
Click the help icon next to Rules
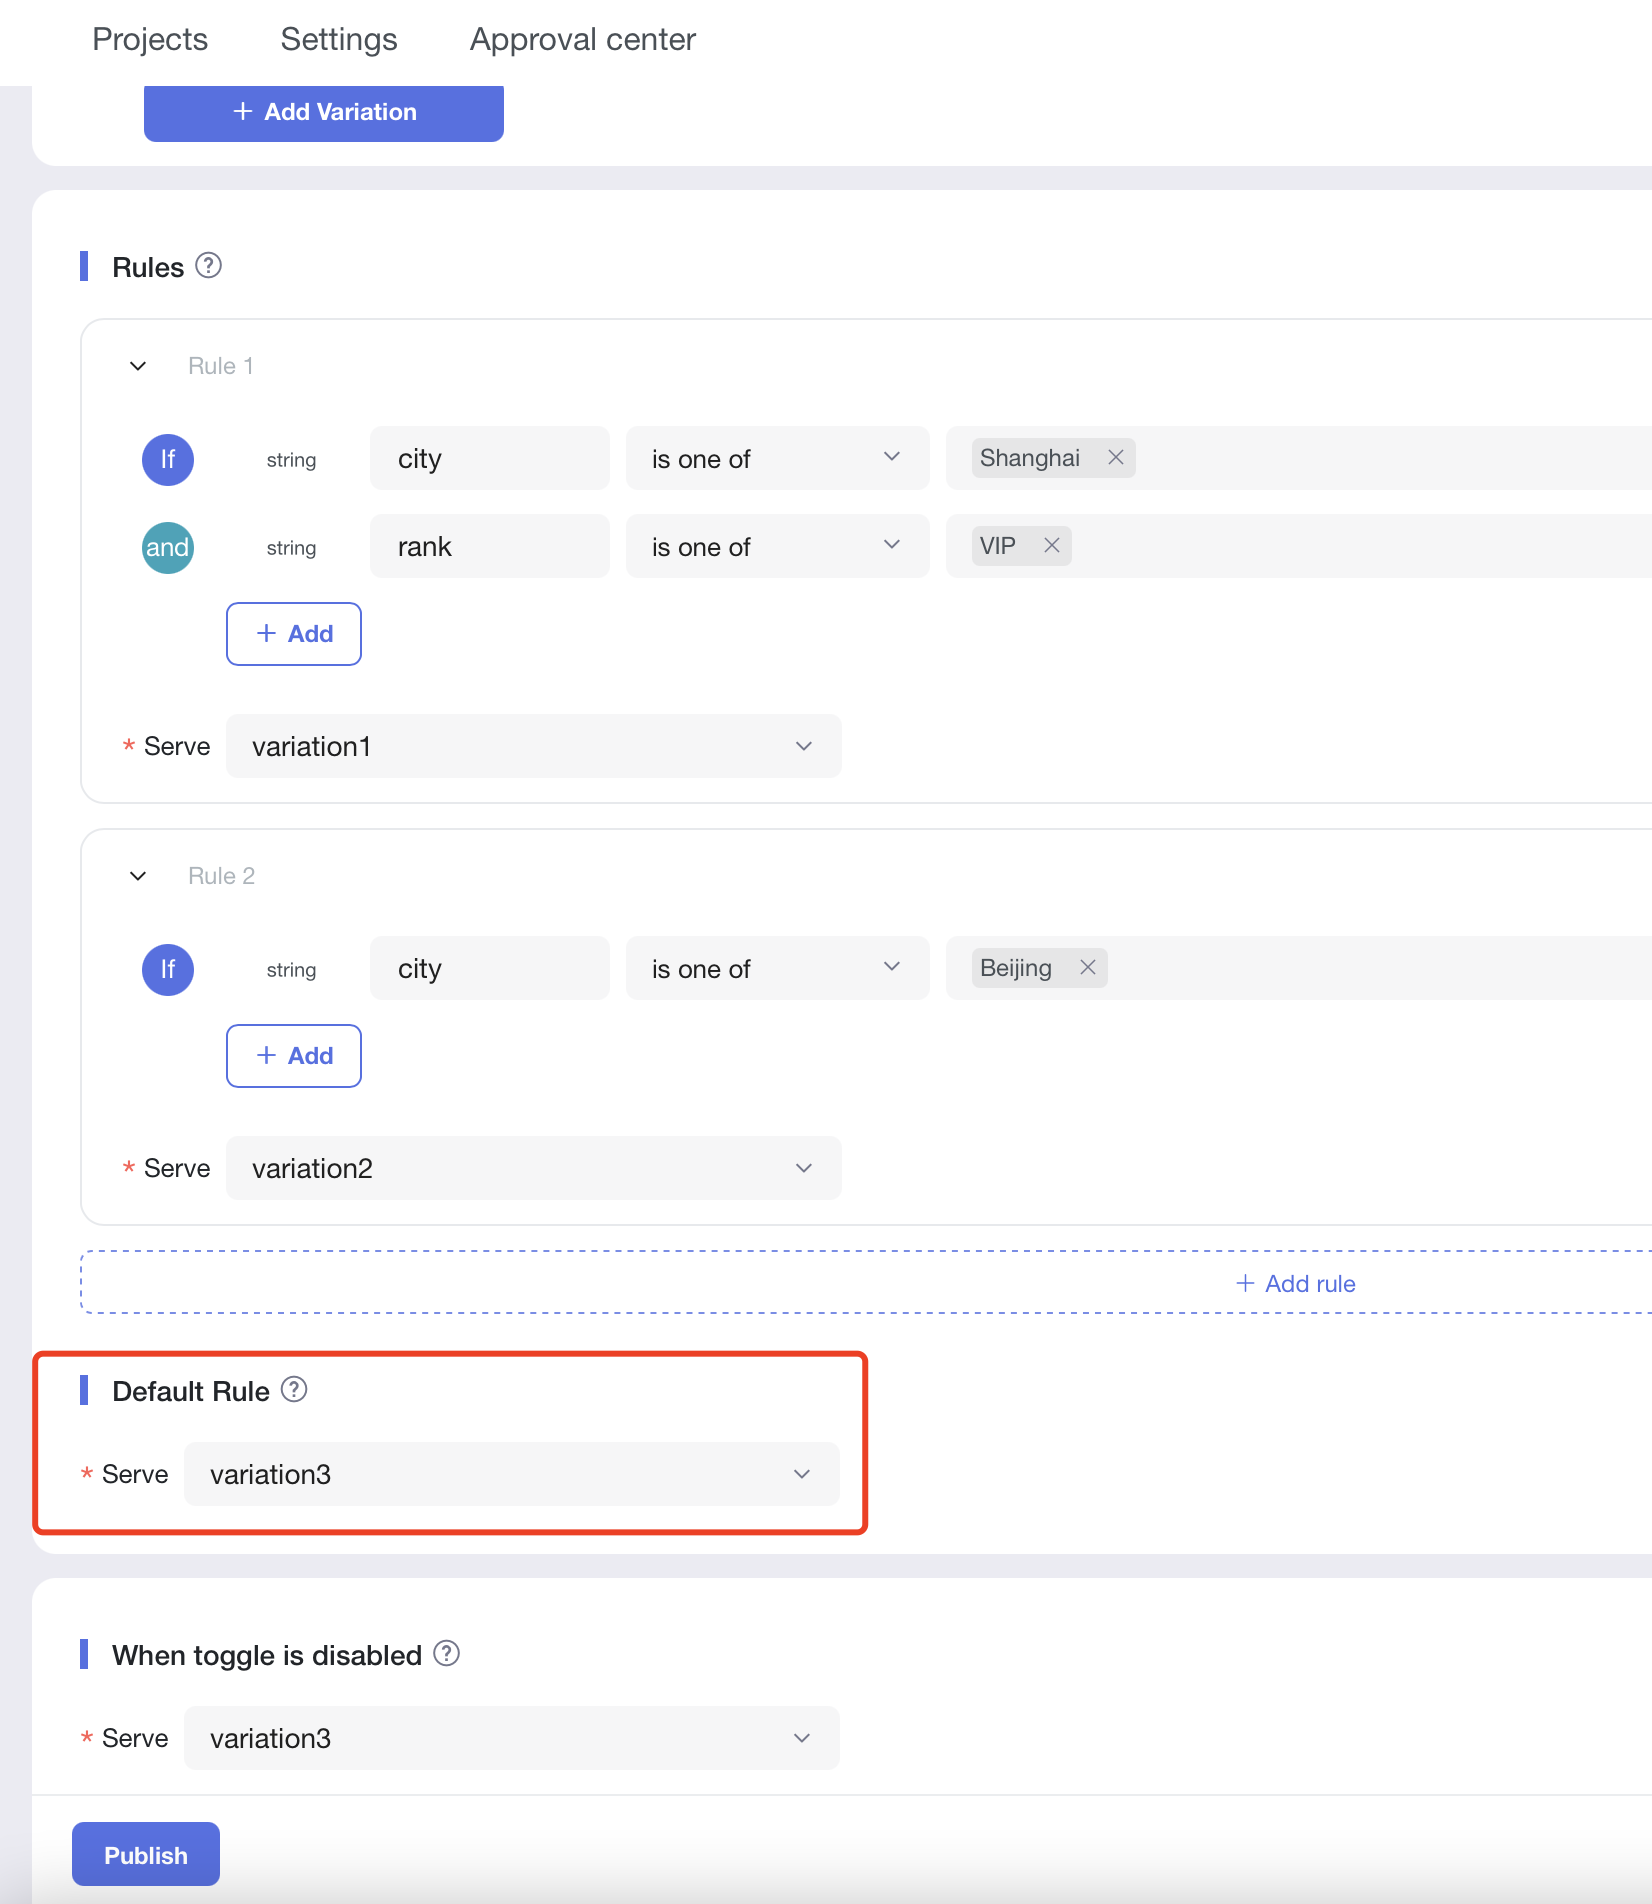[208, 266]
